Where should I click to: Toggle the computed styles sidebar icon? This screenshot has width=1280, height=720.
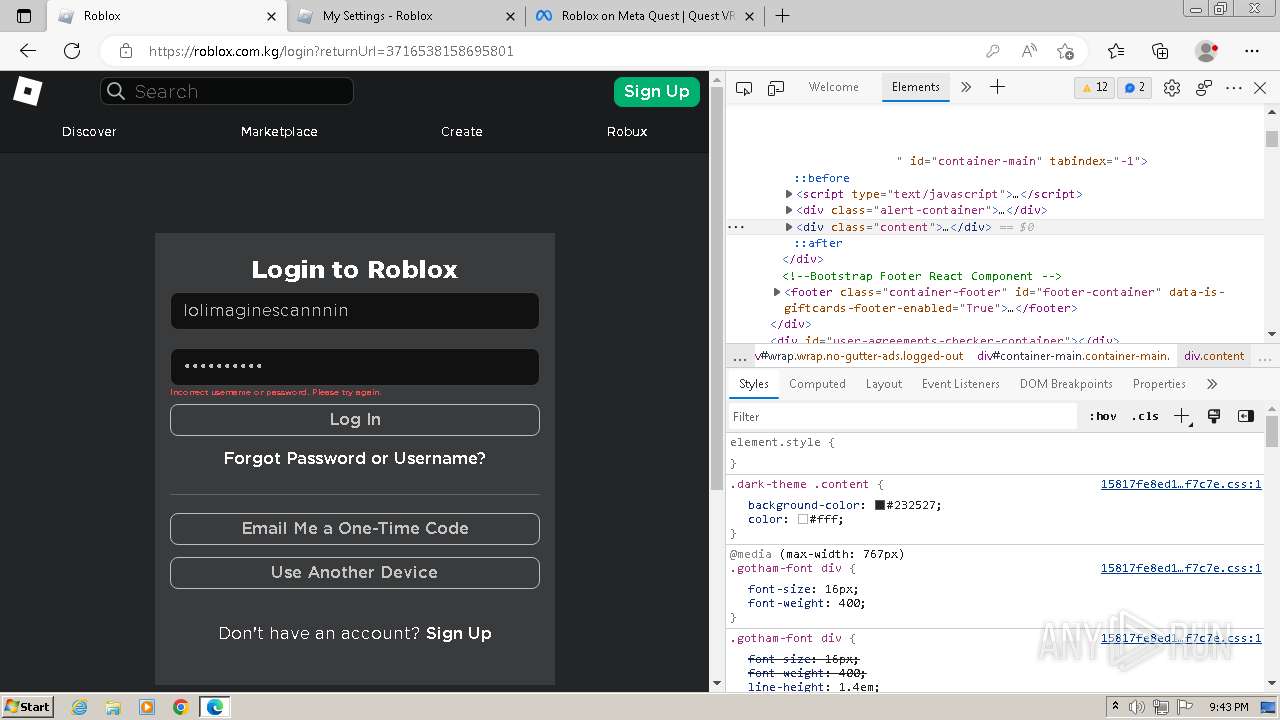(1246, 416)
